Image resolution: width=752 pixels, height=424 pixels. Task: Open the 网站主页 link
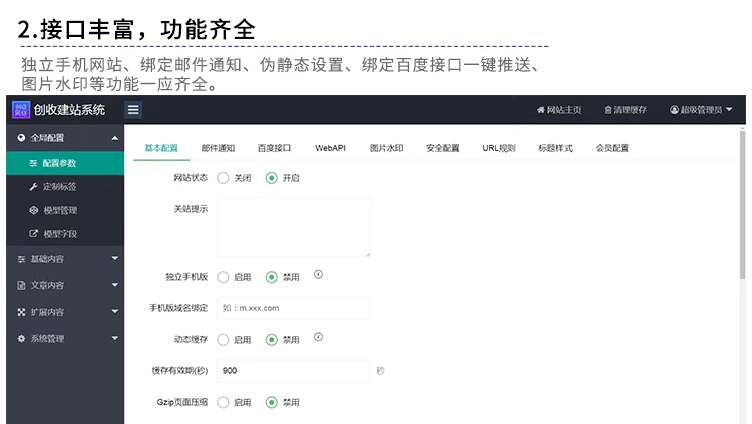pos(564,110)
